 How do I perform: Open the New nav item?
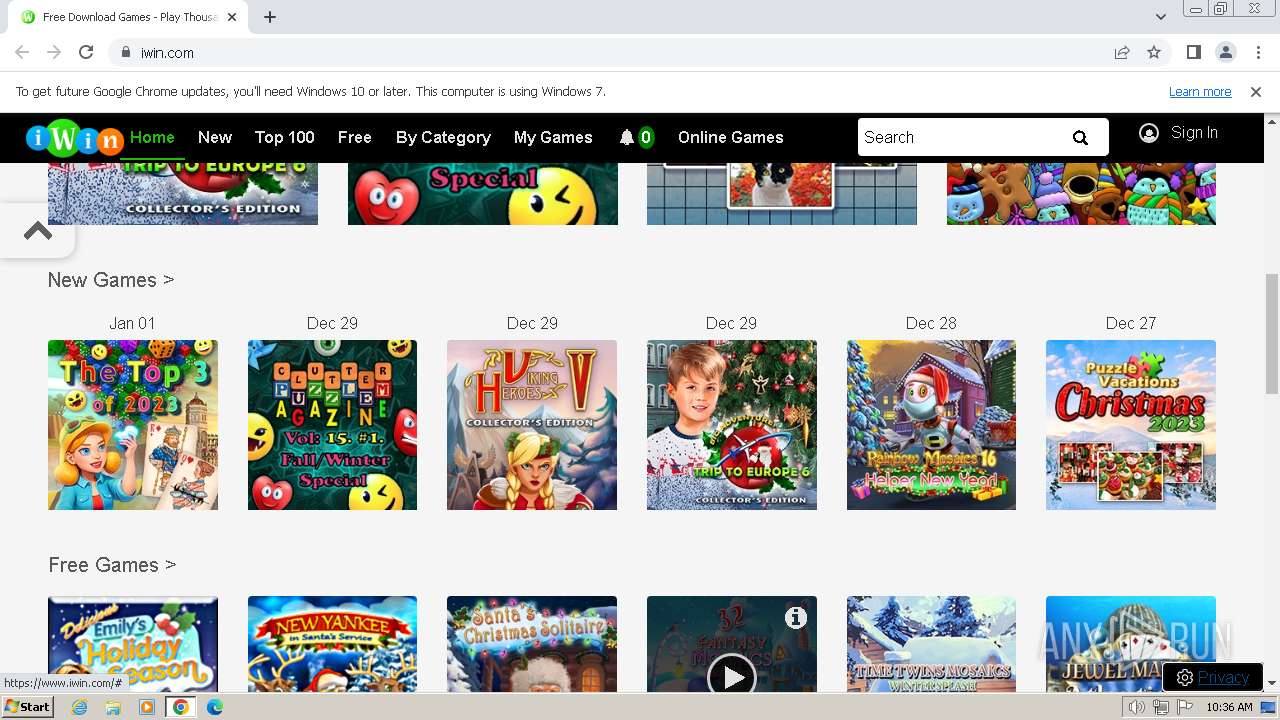(215, 137)
